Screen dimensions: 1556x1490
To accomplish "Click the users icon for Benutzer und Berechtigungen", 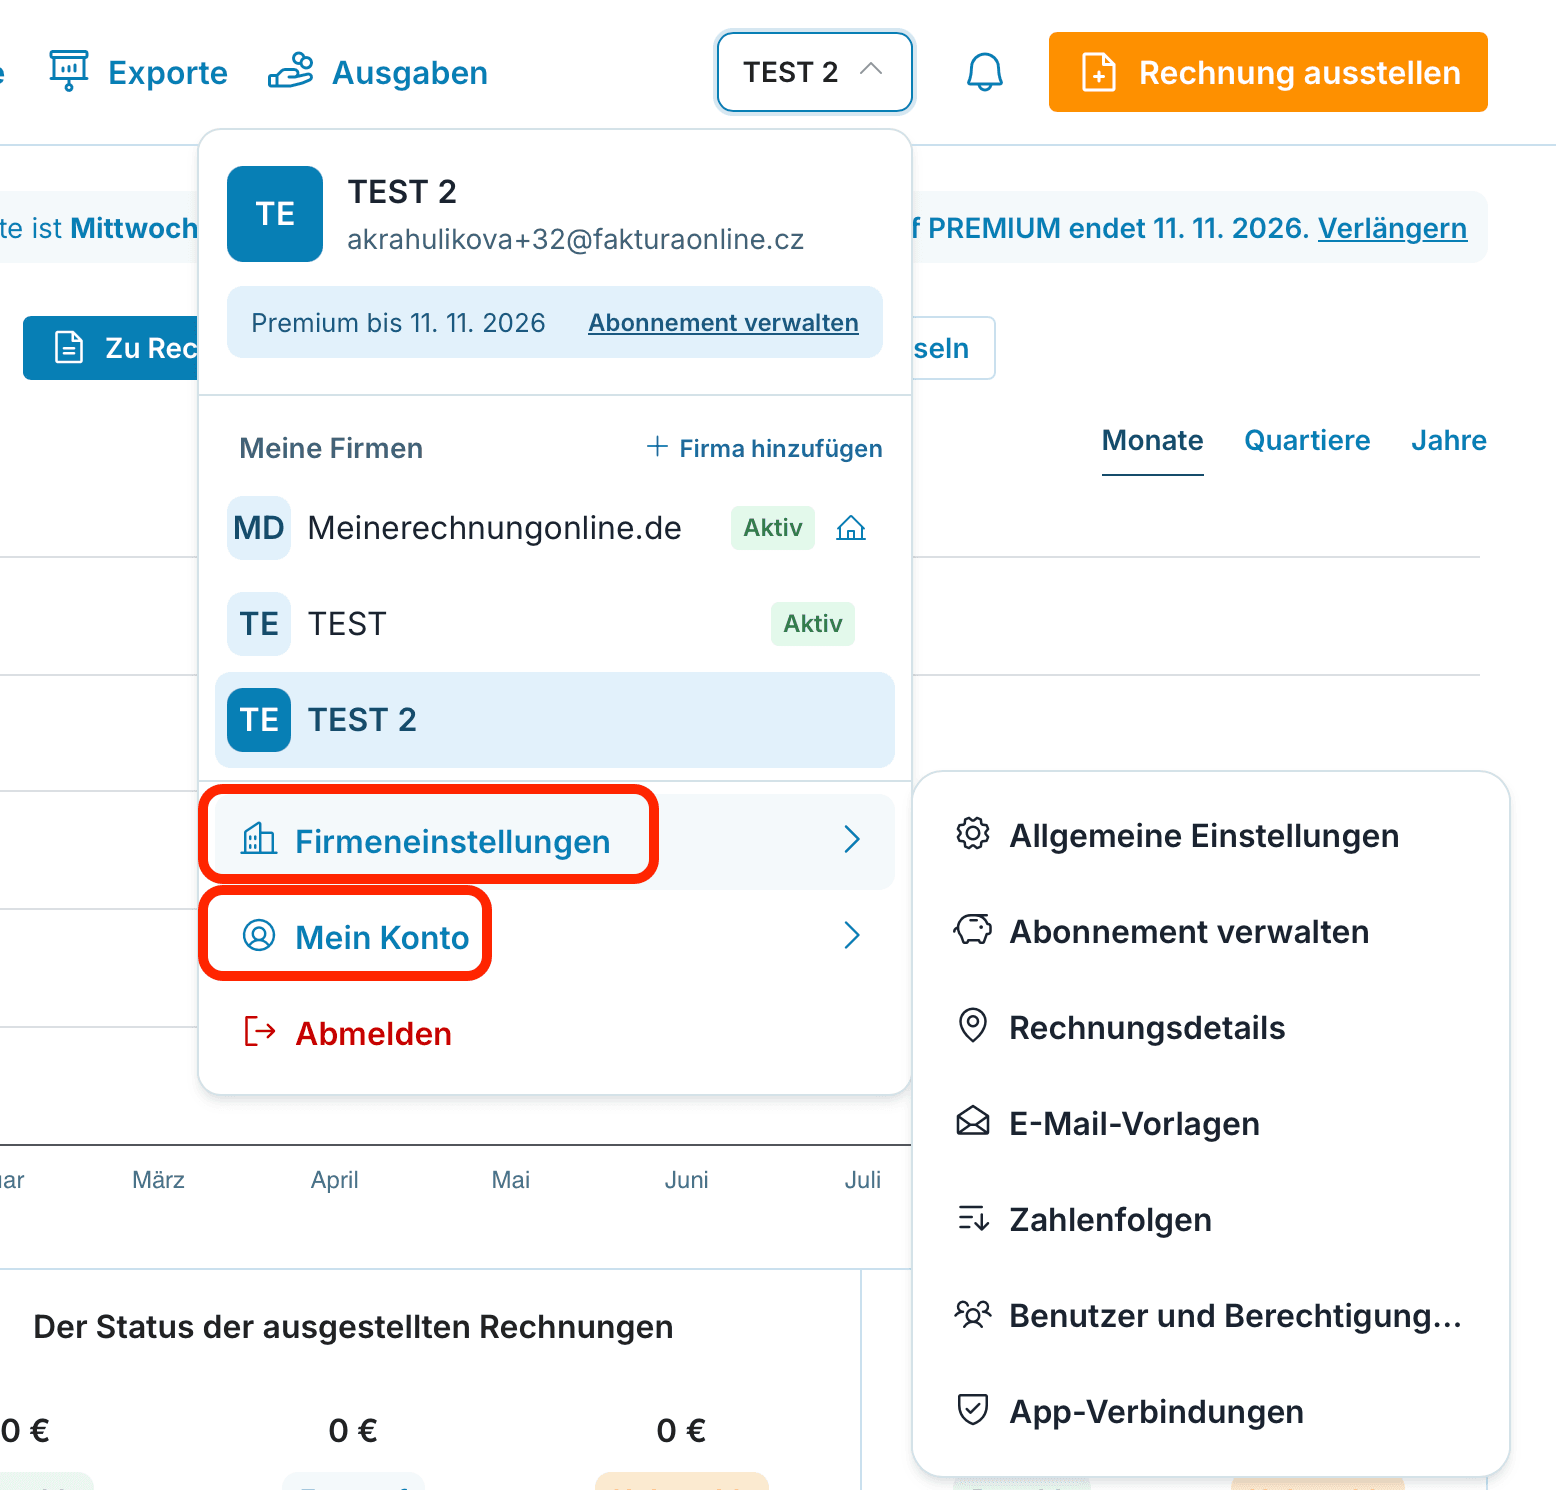I will tap(973, 1314).
